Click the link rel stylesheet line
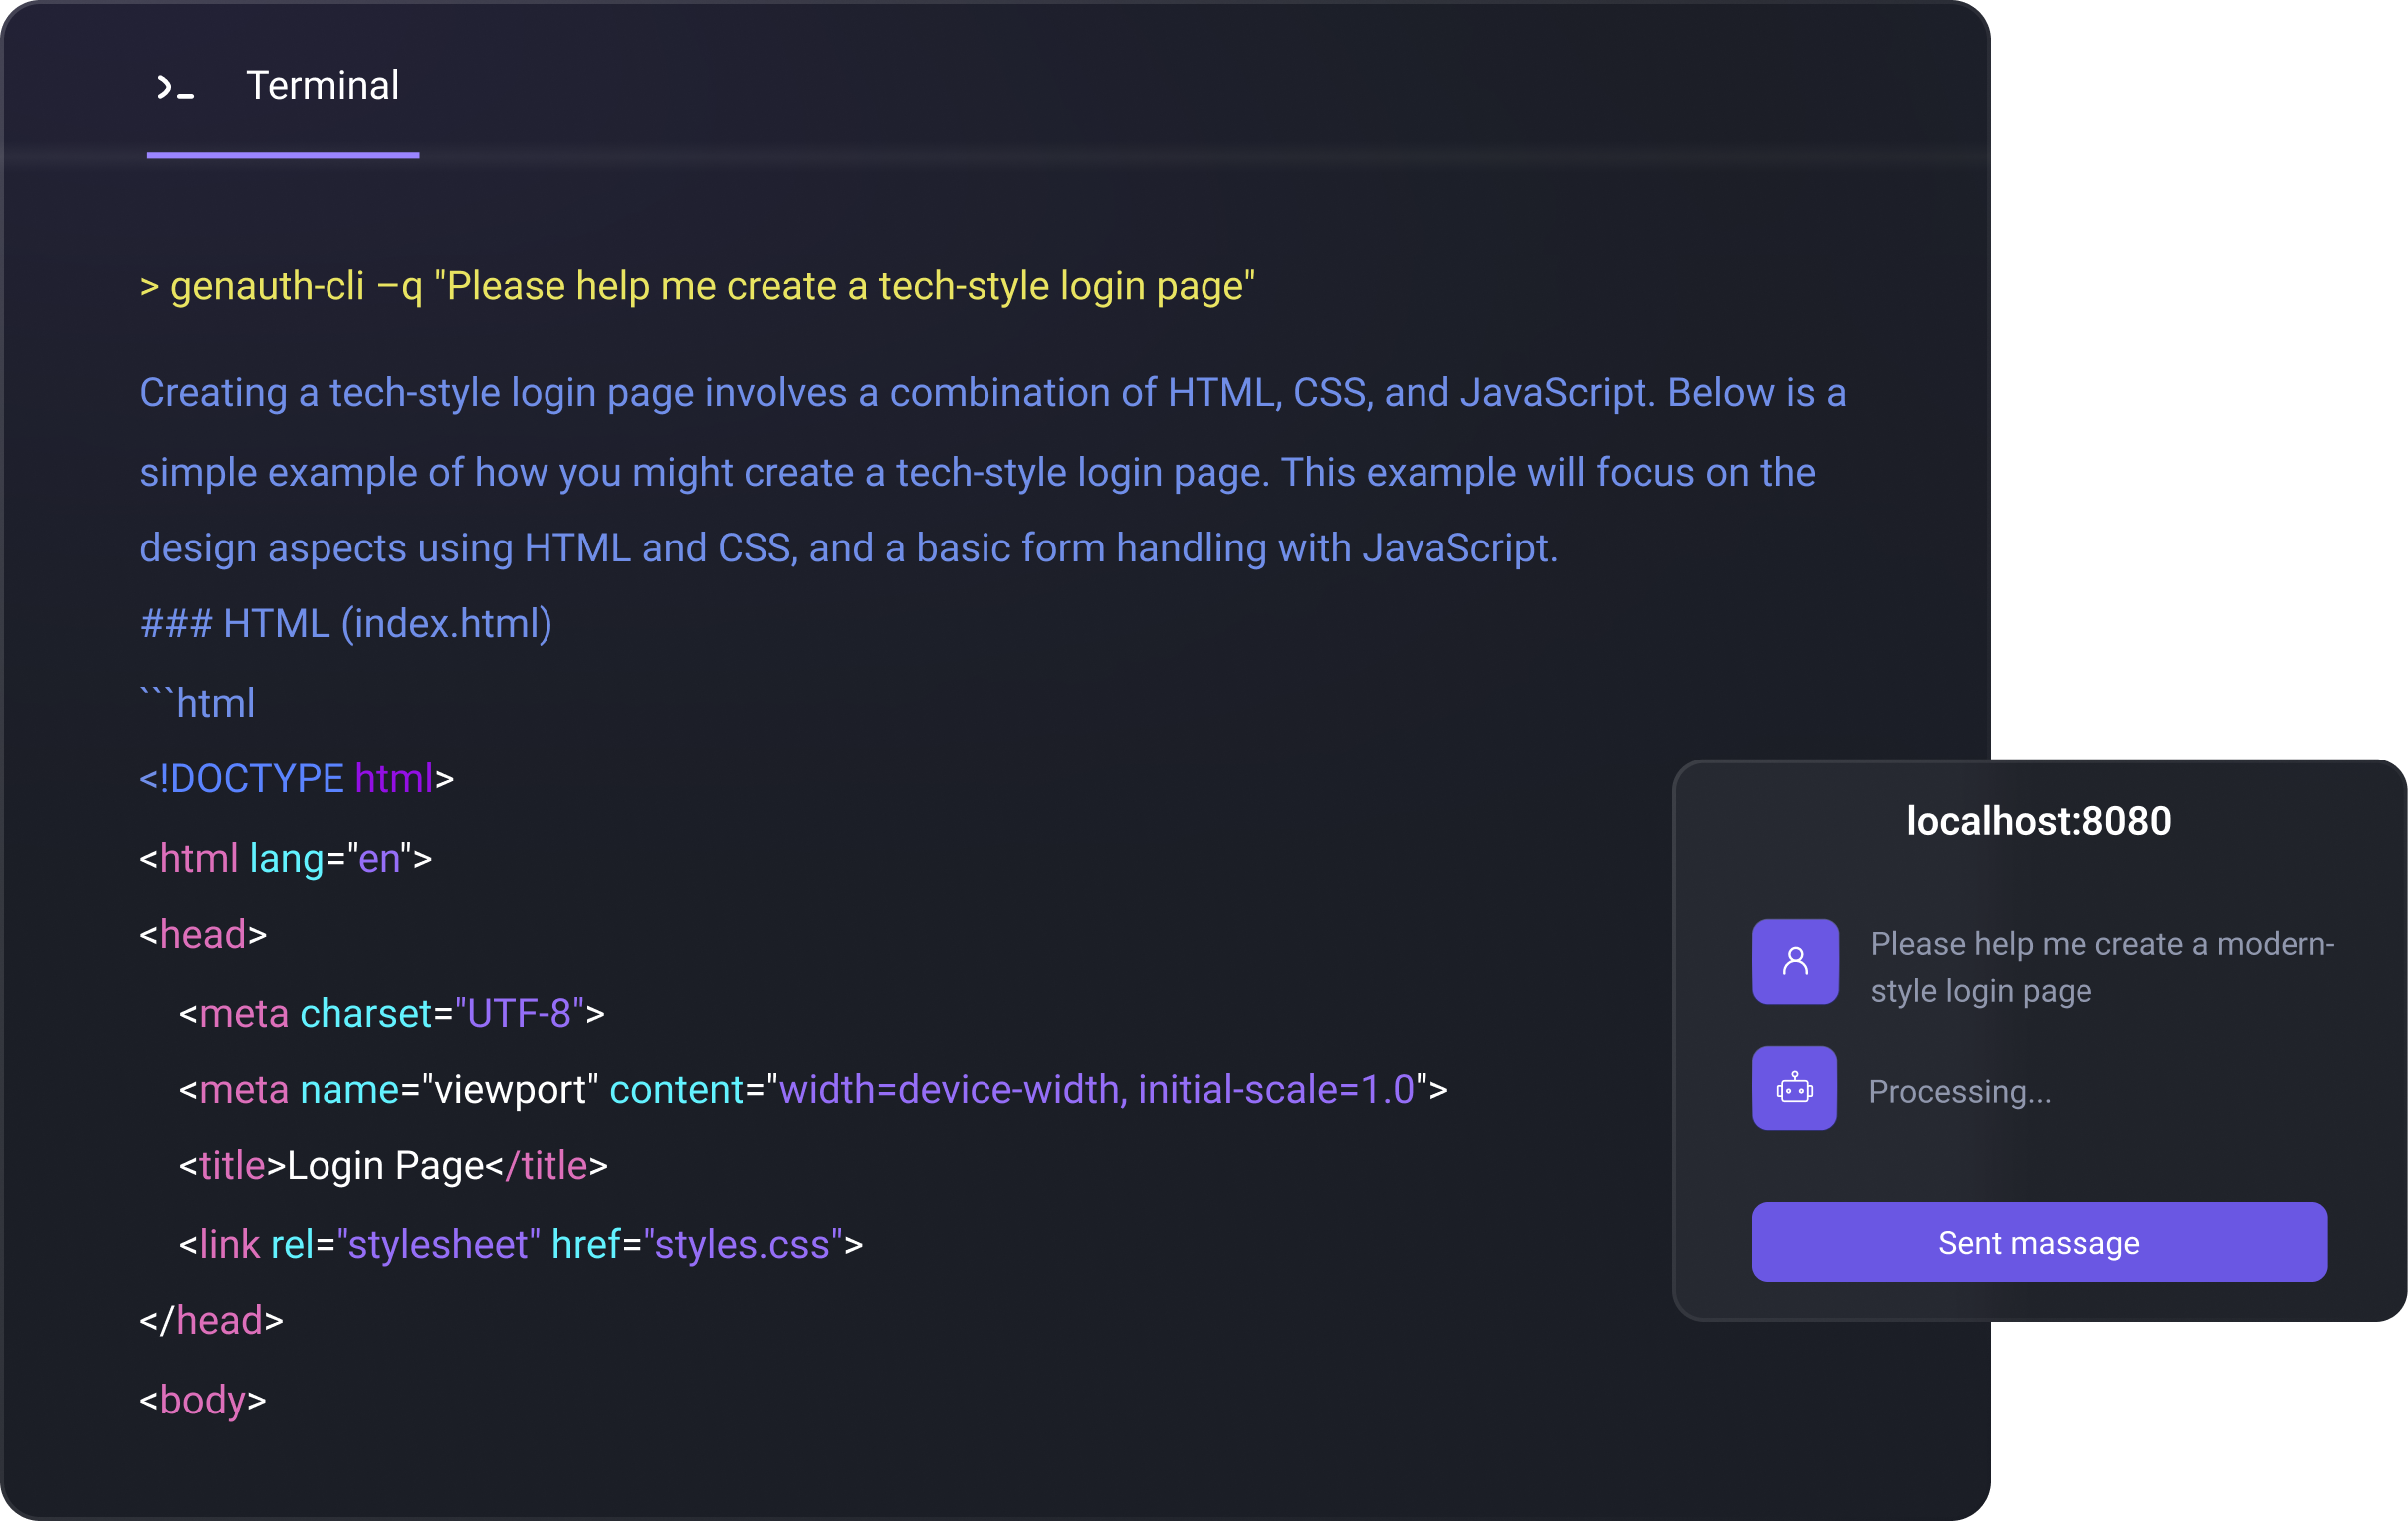The height and width of the screenshot is (1521, 2408). point(521,1244)
